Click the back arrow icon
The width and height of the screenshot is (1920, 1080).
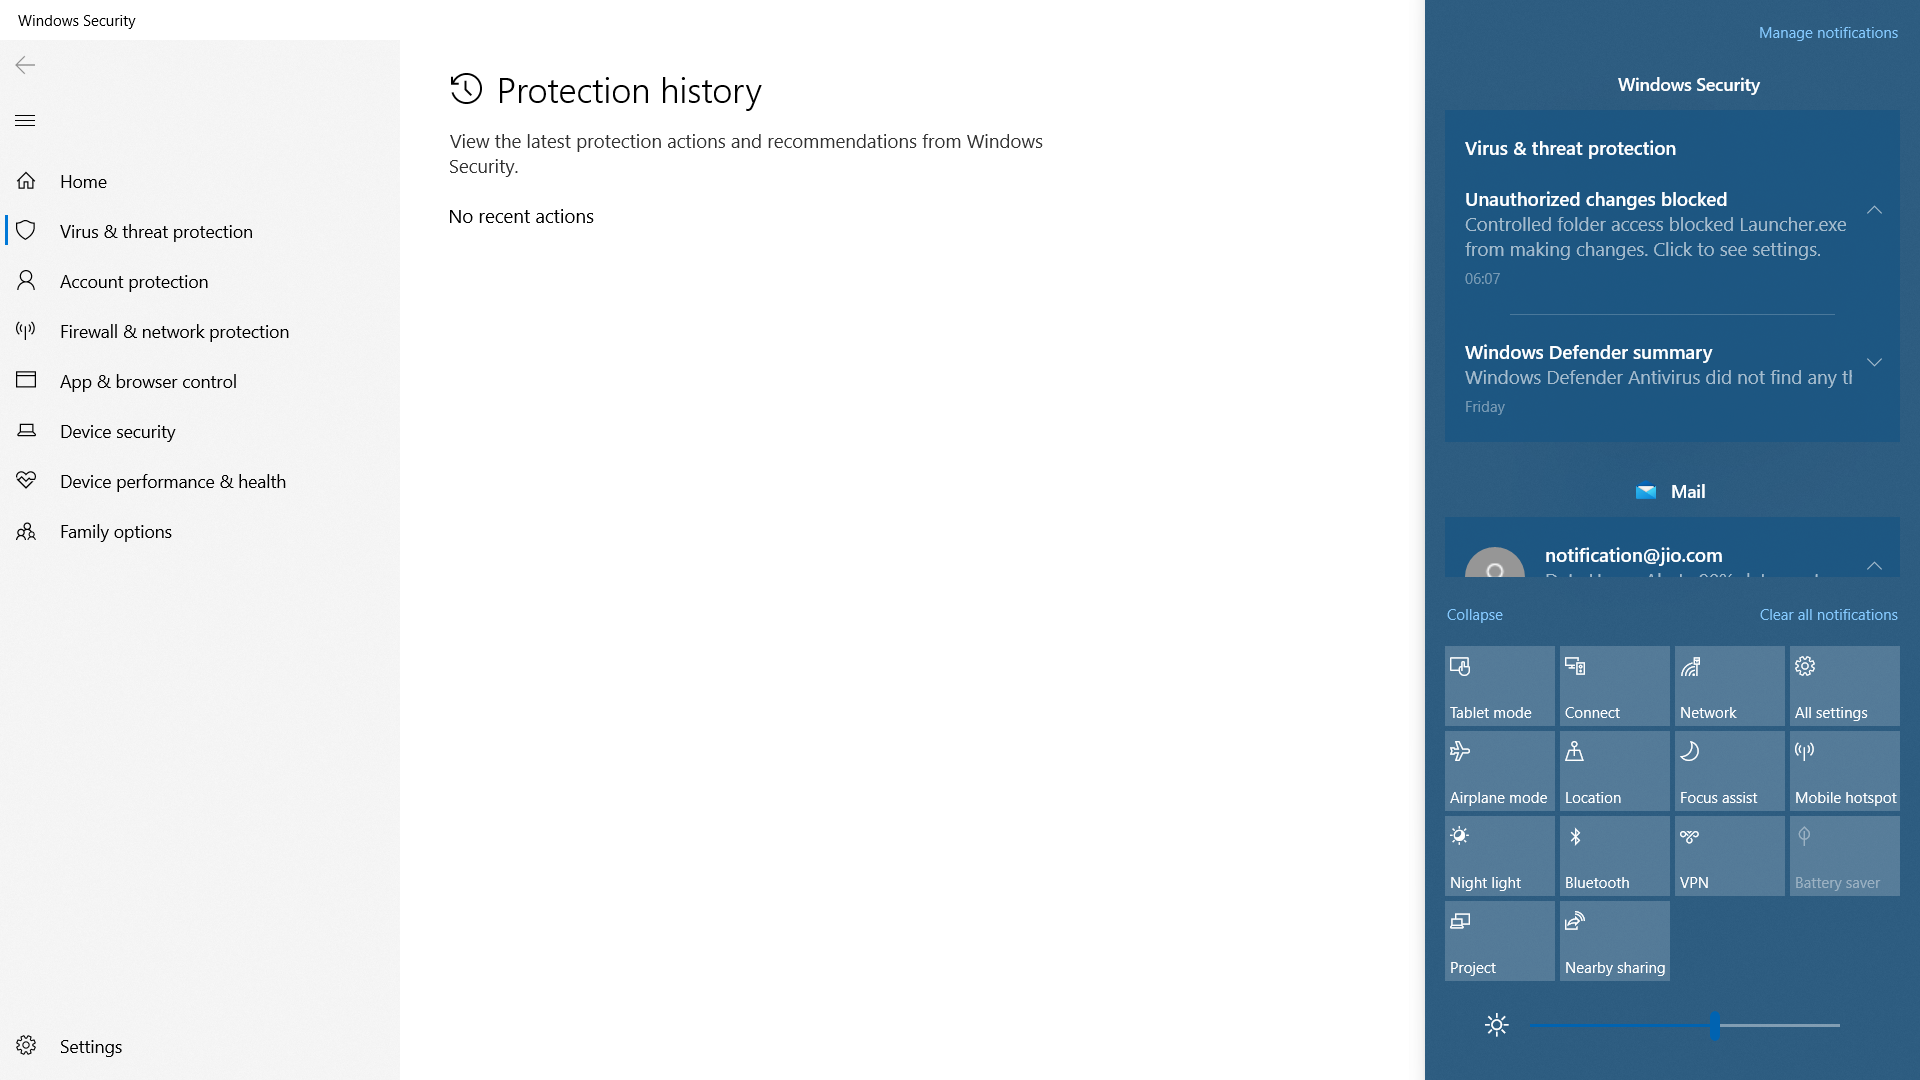point(25,65)
